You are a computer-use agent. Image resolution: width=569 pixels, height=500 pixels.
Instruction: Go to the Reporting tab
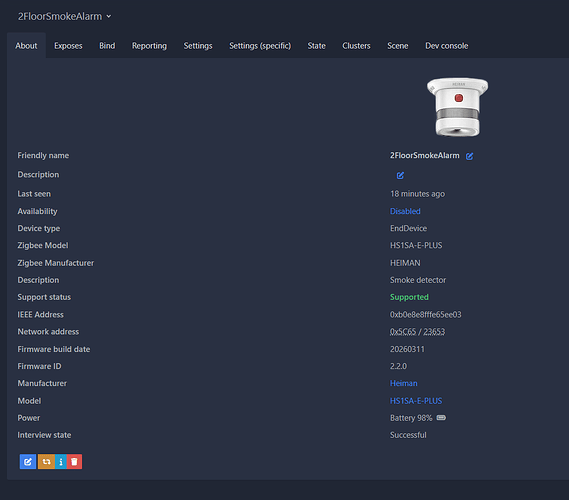[x=149, y=46]
